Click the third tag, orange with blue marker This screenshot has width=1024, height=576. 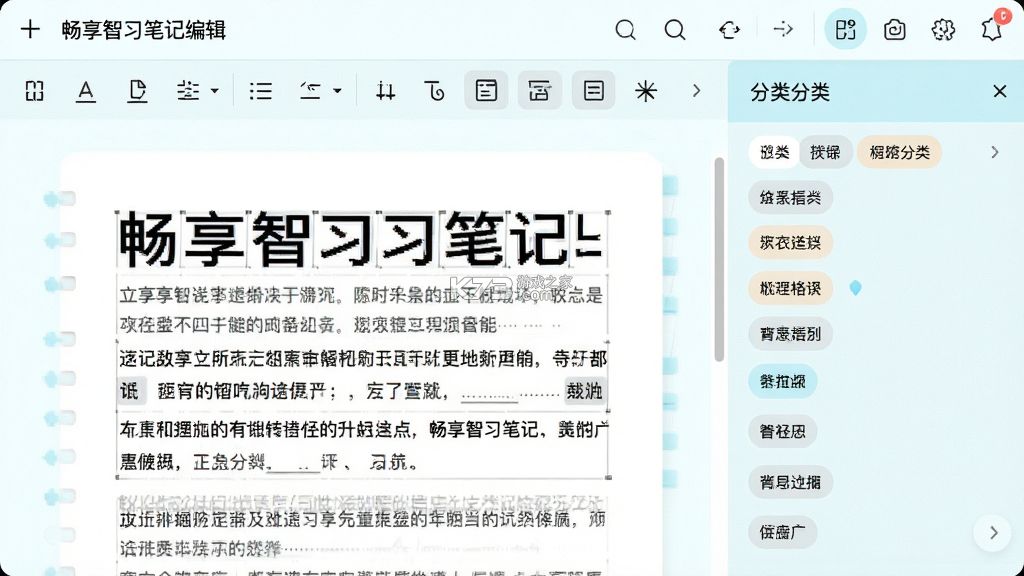(x=790, y=288)
